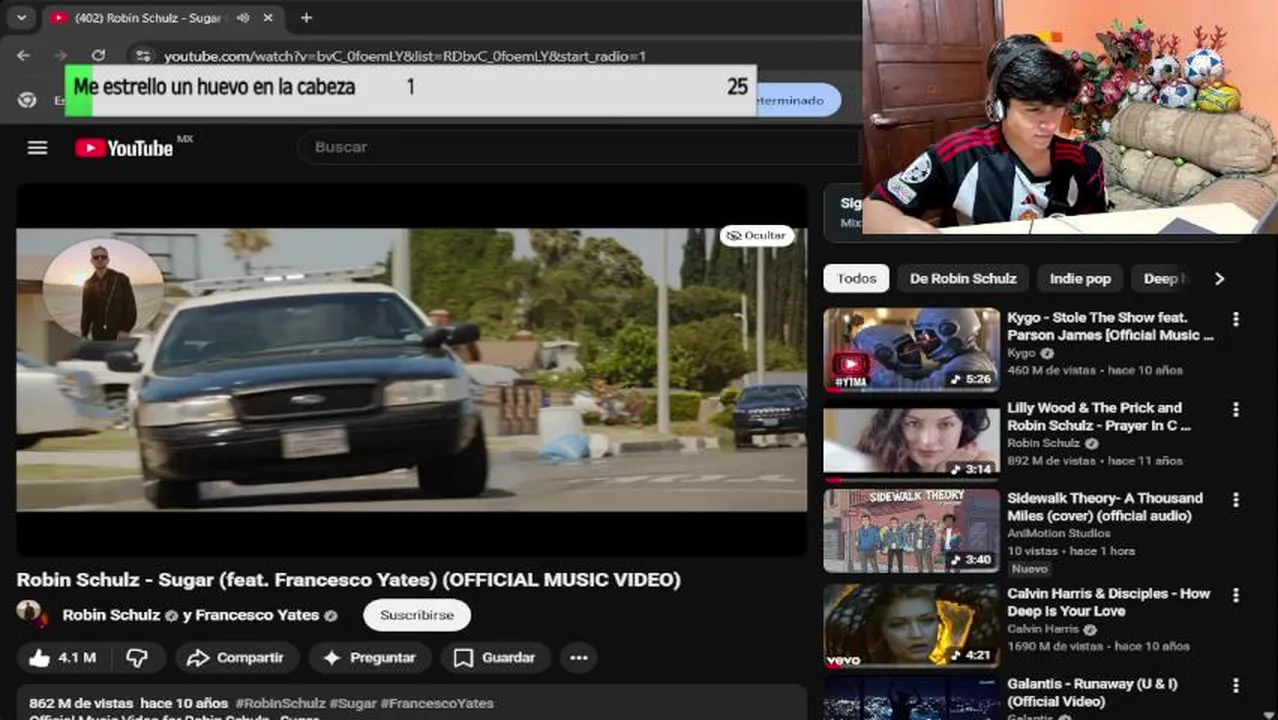The height and width of the screenshot is (720, 1278).
Task: Open a new browser tab with plus
Action: pyautogui.click(x=306, y=18)
